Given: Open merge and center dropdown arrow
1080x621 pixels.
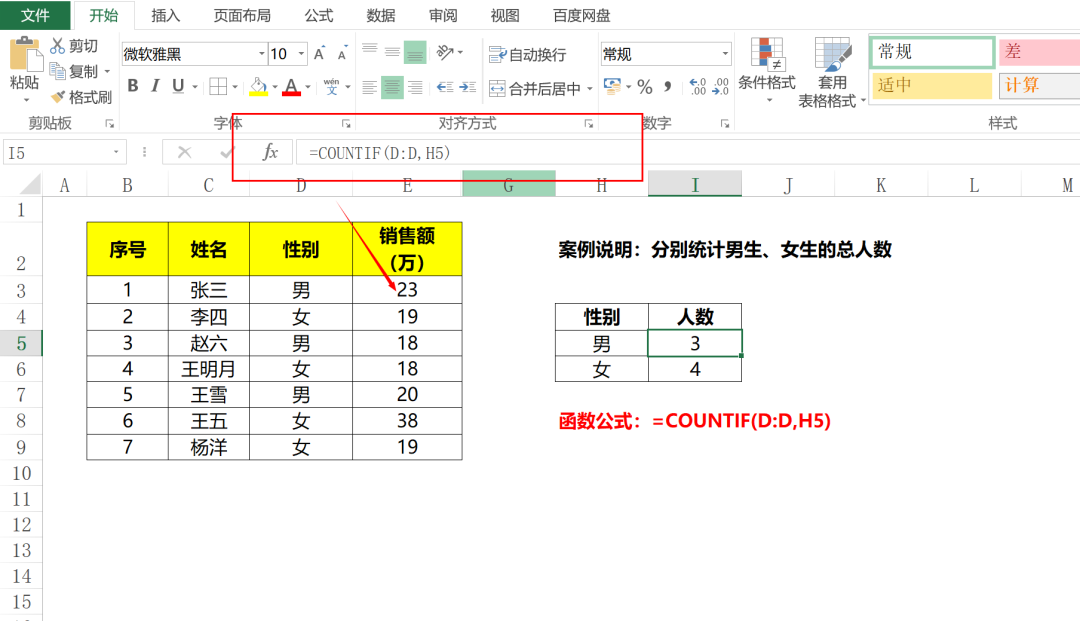Looking at the screenshot, I should 590,88.
